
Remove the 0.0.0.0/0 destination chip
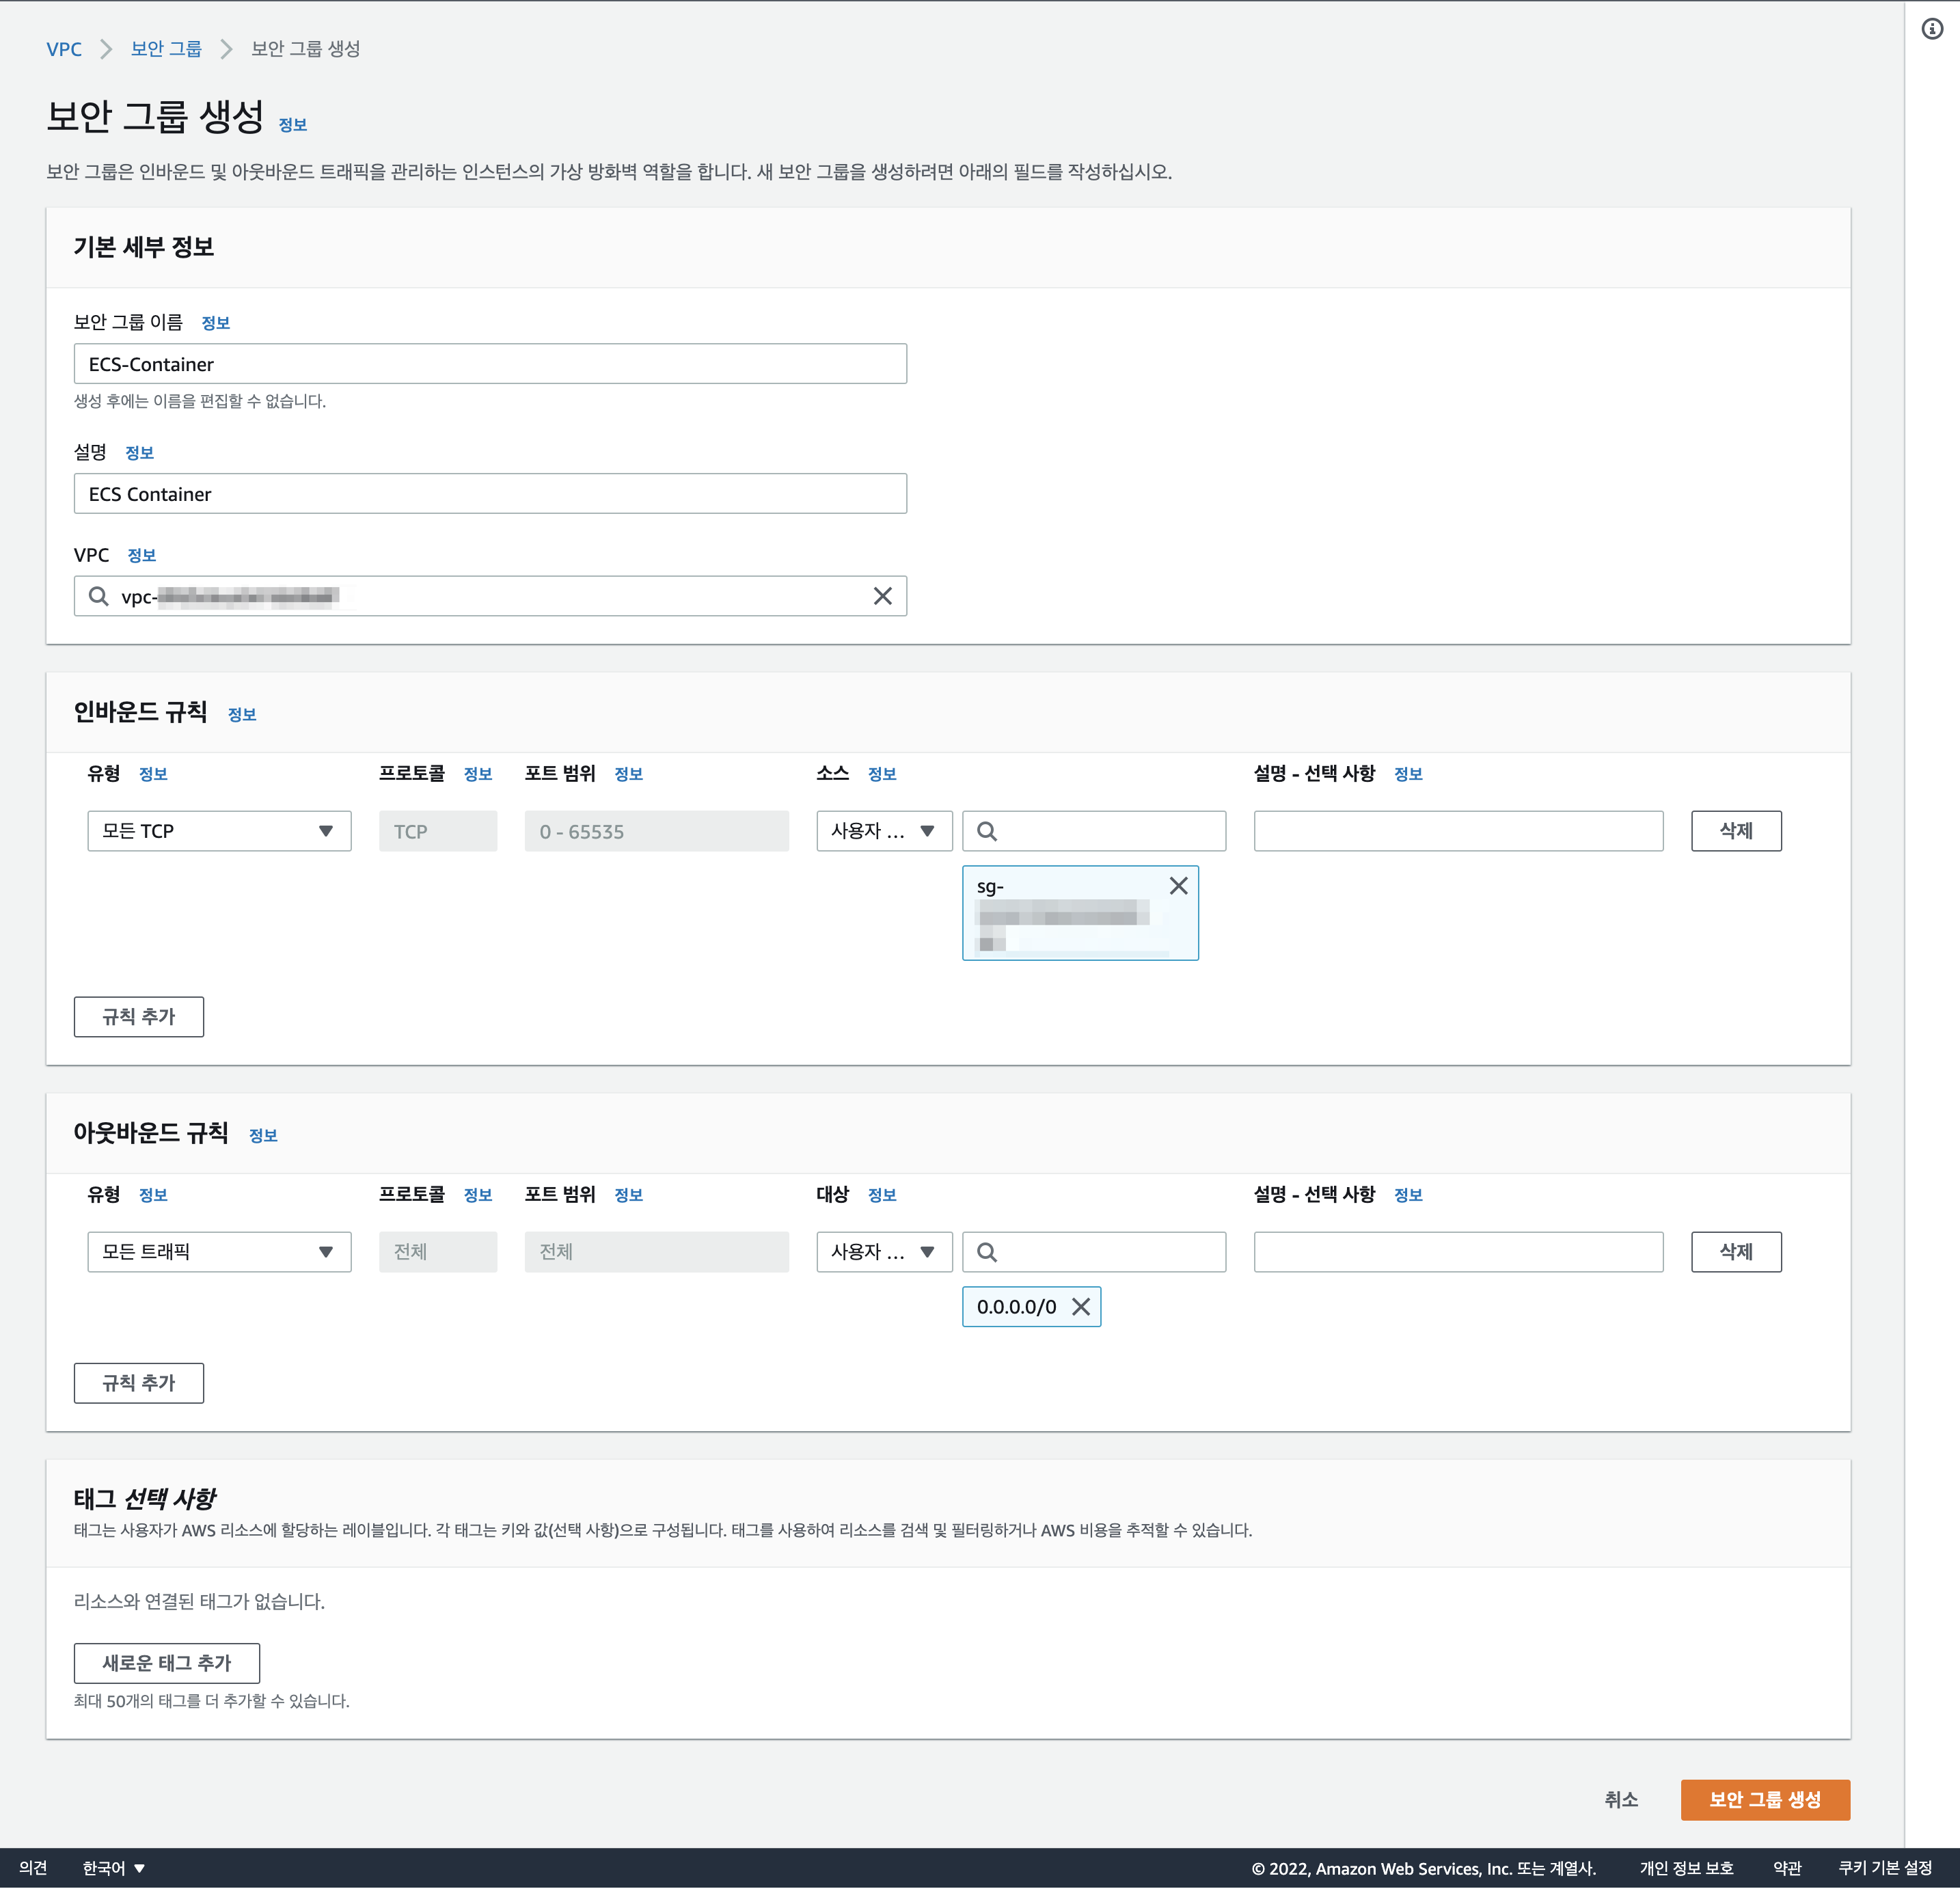coord(1081,1306)
